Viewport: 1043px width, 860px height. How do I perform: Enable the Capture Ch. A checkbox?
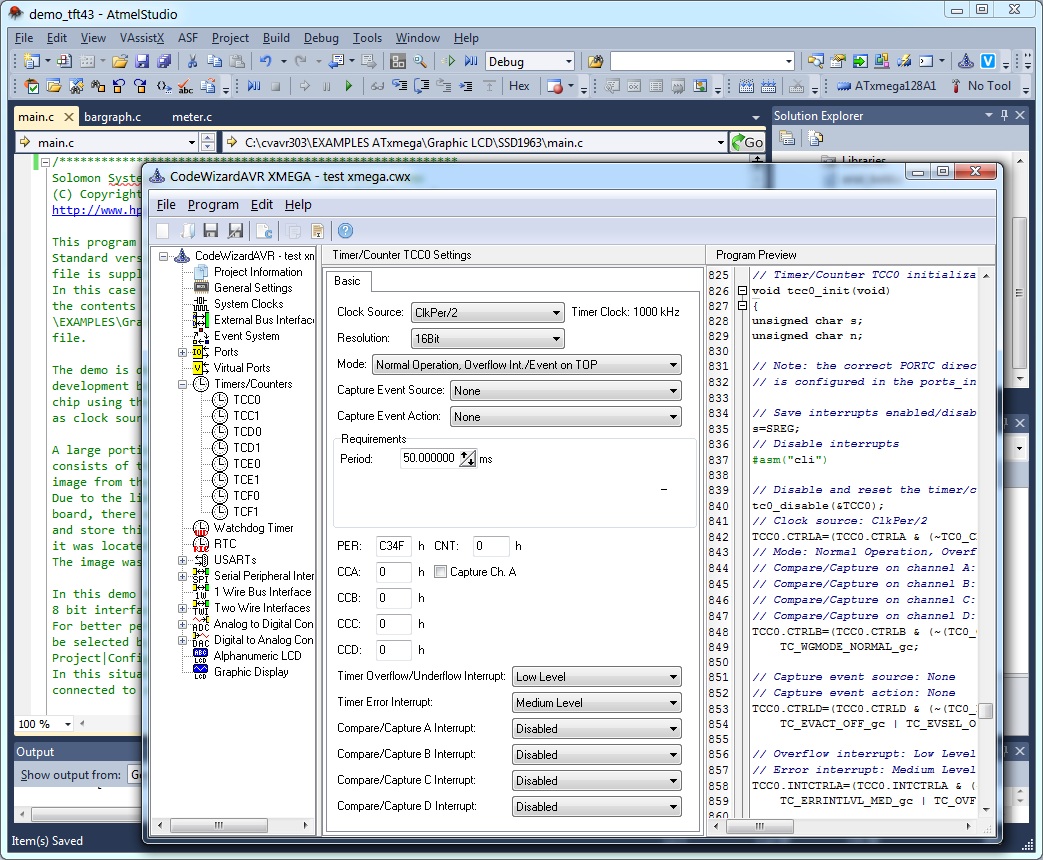(x=441, y=572)
